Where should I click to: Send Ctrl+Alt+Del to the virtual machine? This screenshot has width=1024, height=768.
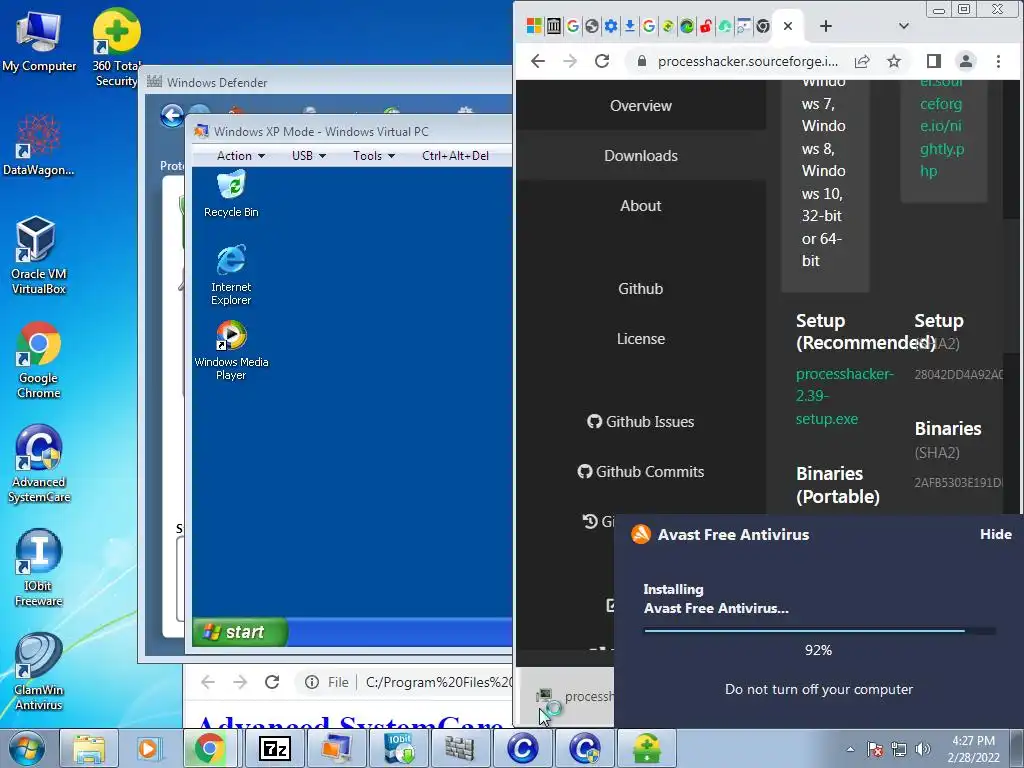455,155
